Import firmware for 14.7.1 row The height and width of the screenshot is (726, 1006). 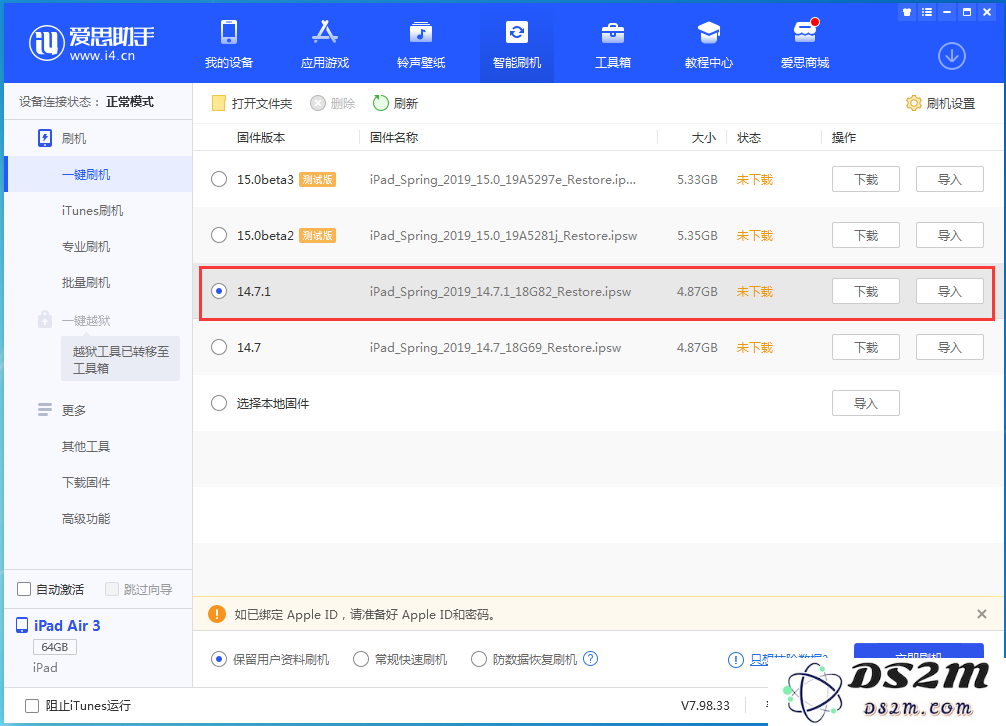click(950, 291)
